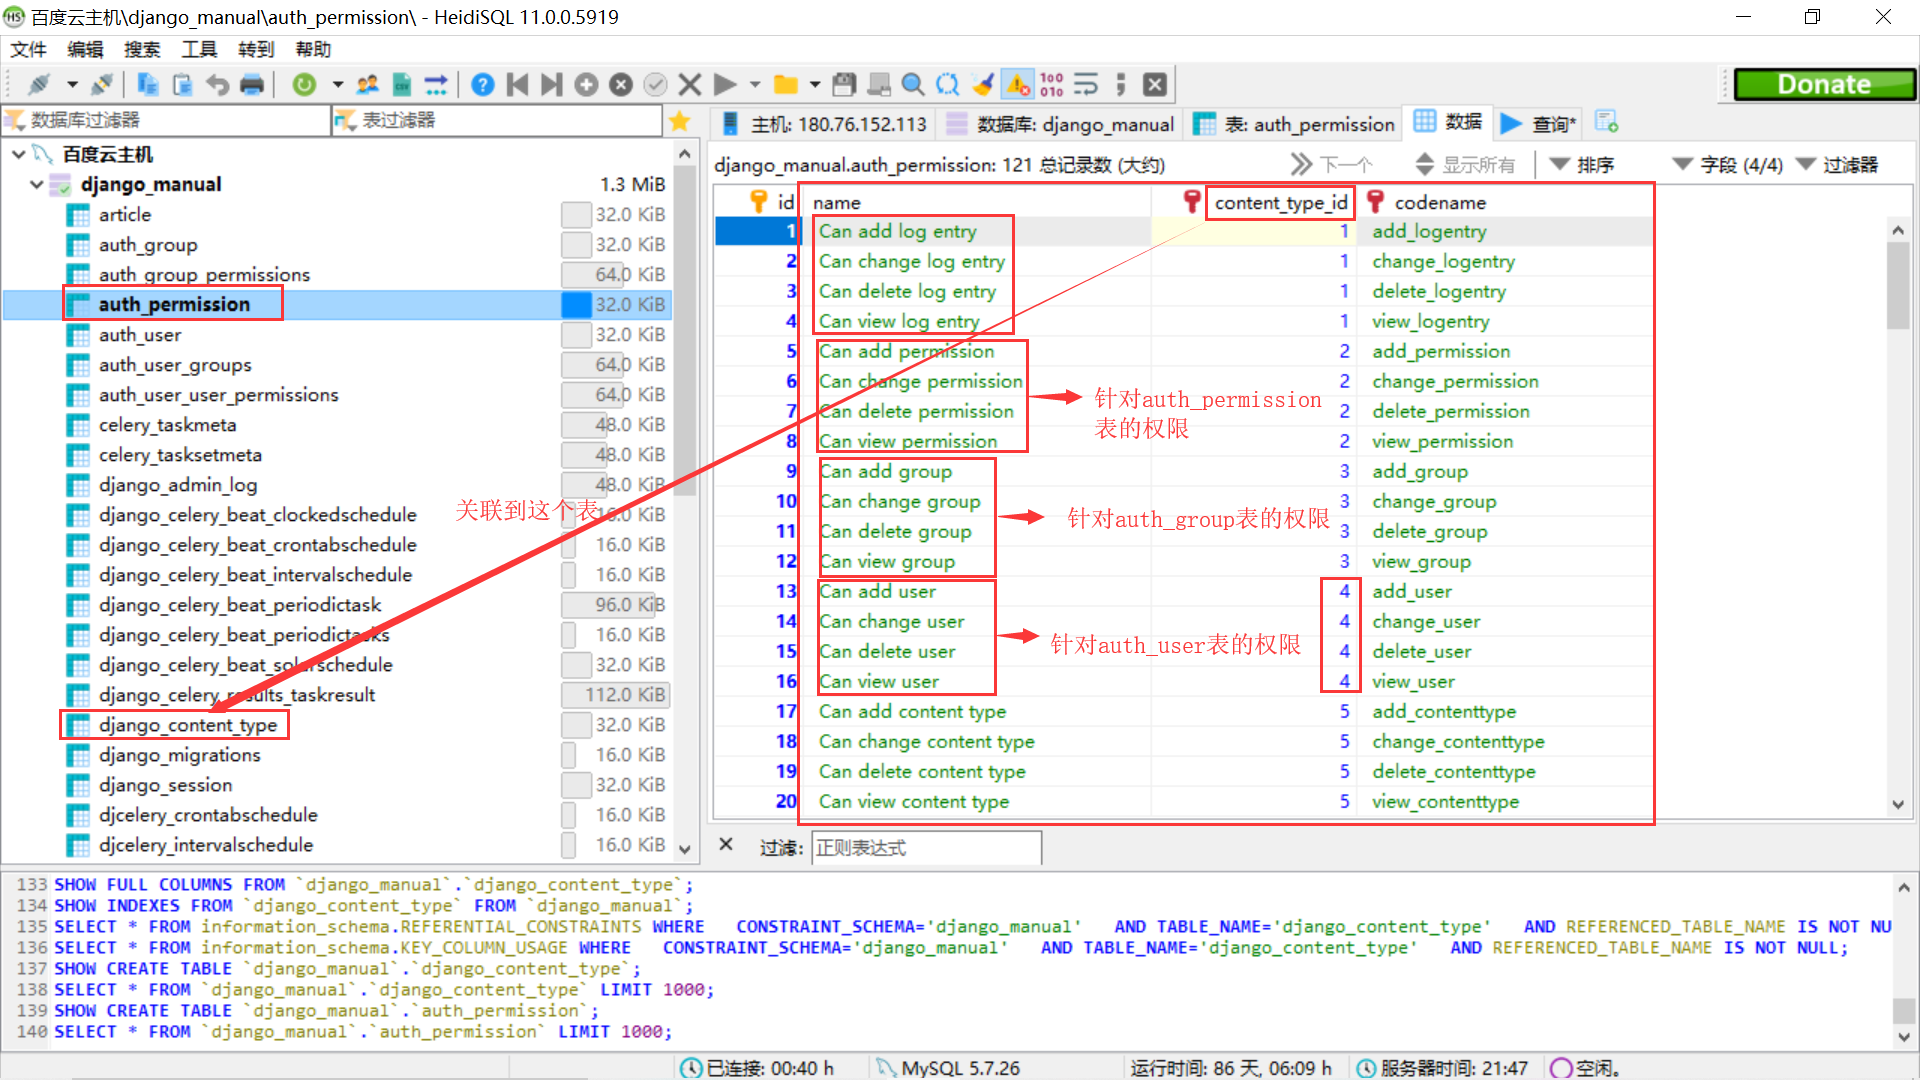Jump to last row icon
The height and width of the screenshot is (1080, 1920).
pos(551,85)
